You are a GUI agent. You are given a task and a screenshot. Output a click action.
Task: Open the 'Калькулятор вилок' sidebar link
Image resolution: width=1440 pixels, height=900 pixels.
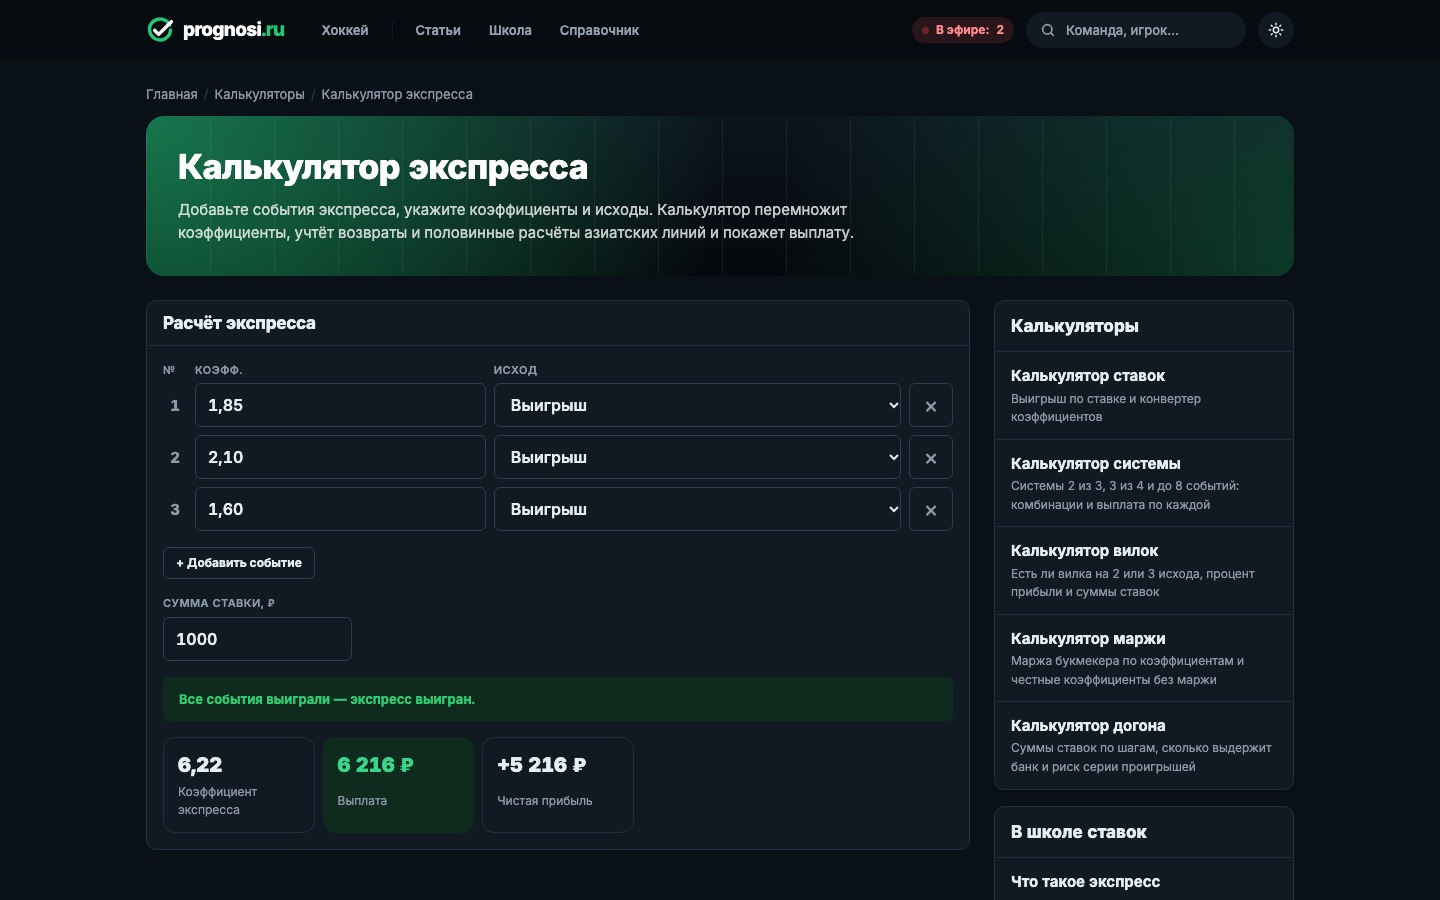coord(1144,570)
